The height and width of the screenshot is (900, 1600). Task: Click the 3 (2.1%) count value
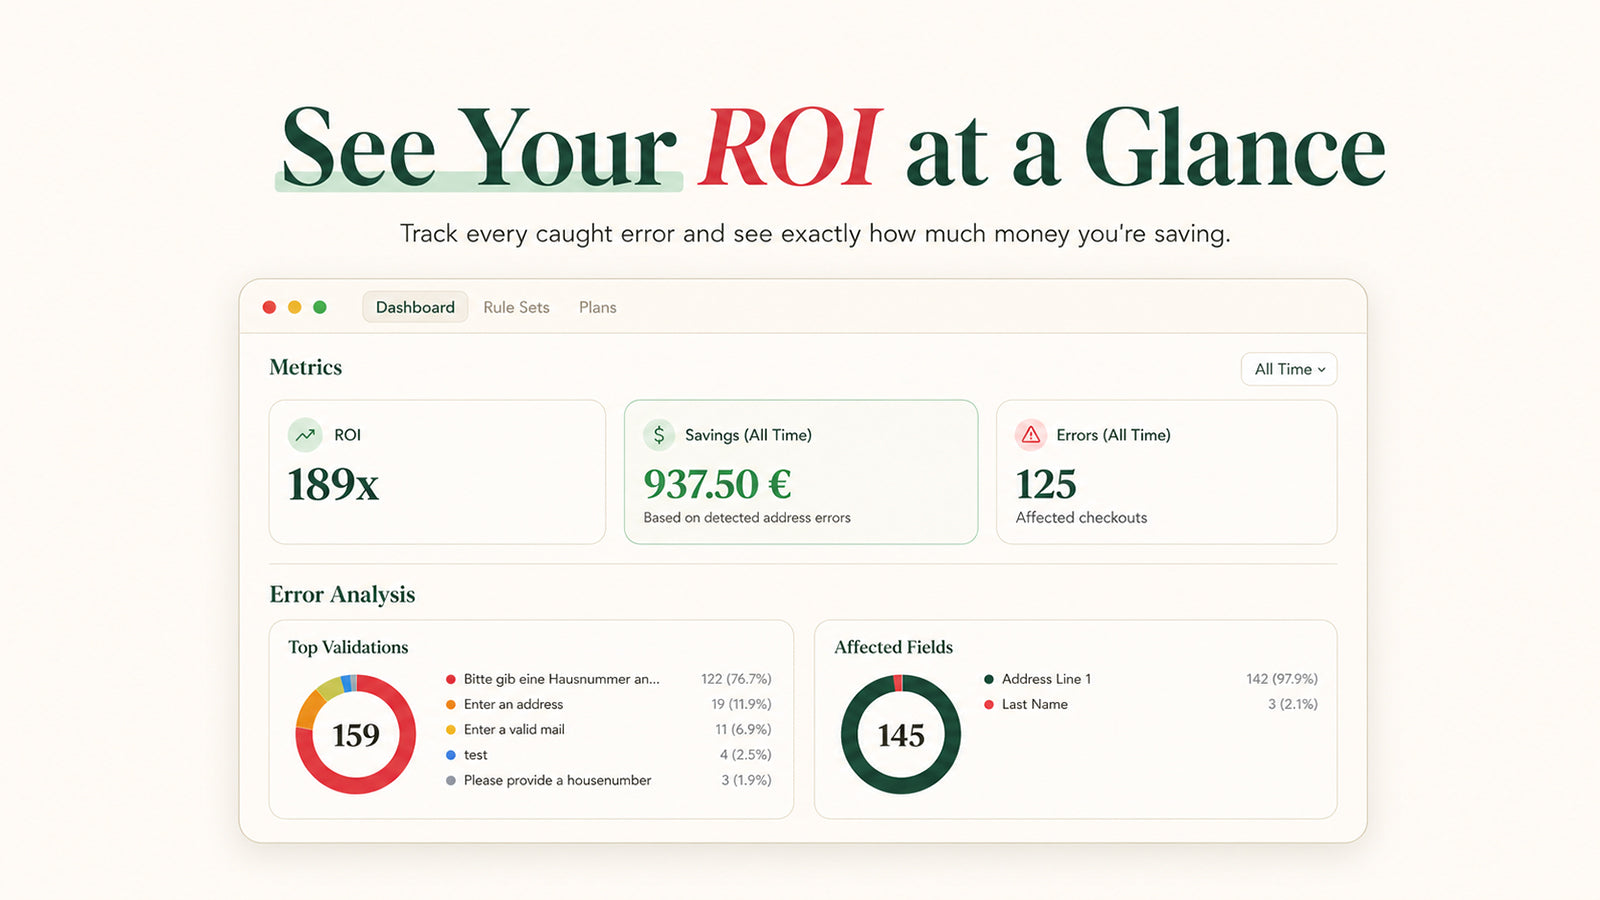pos(1292,704)
